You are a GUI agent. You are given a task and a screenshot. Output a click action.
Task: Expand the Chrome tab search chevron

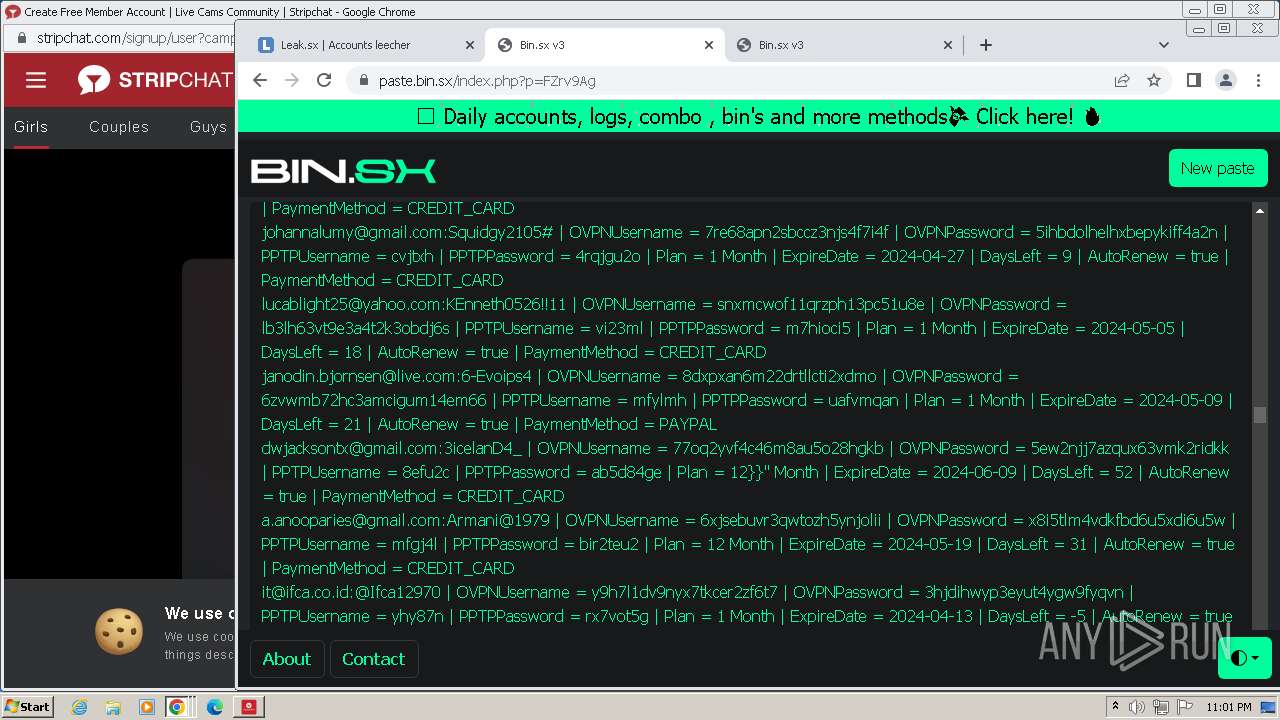pyautogui.click(x=1163, y=45)
